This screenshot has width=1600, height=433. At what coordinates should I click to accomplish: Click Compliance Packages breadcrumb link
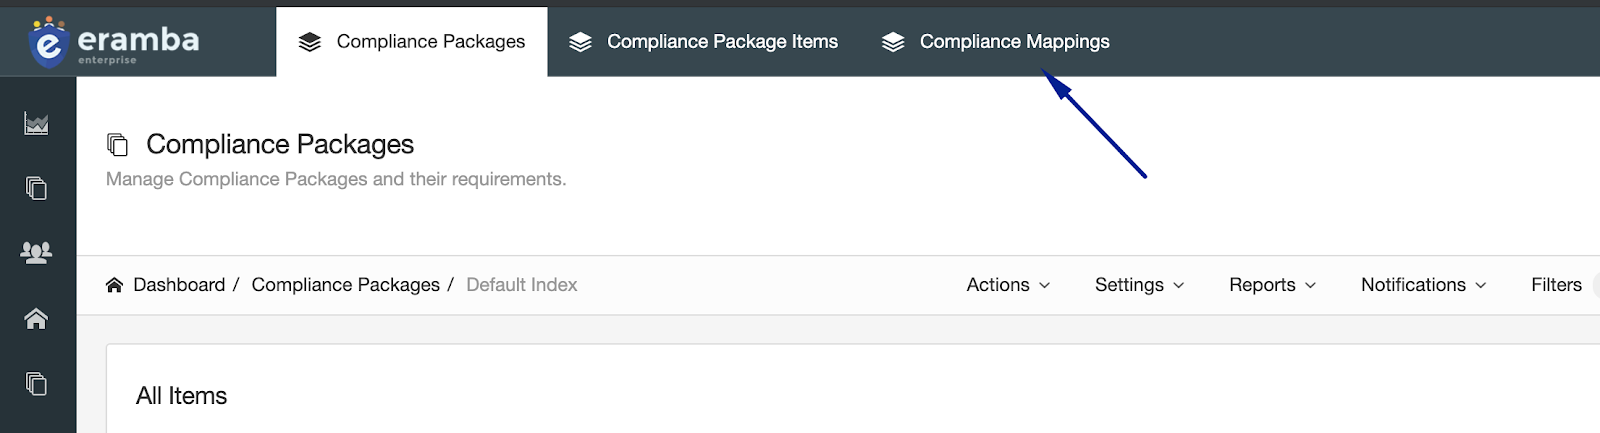[346, 285]
